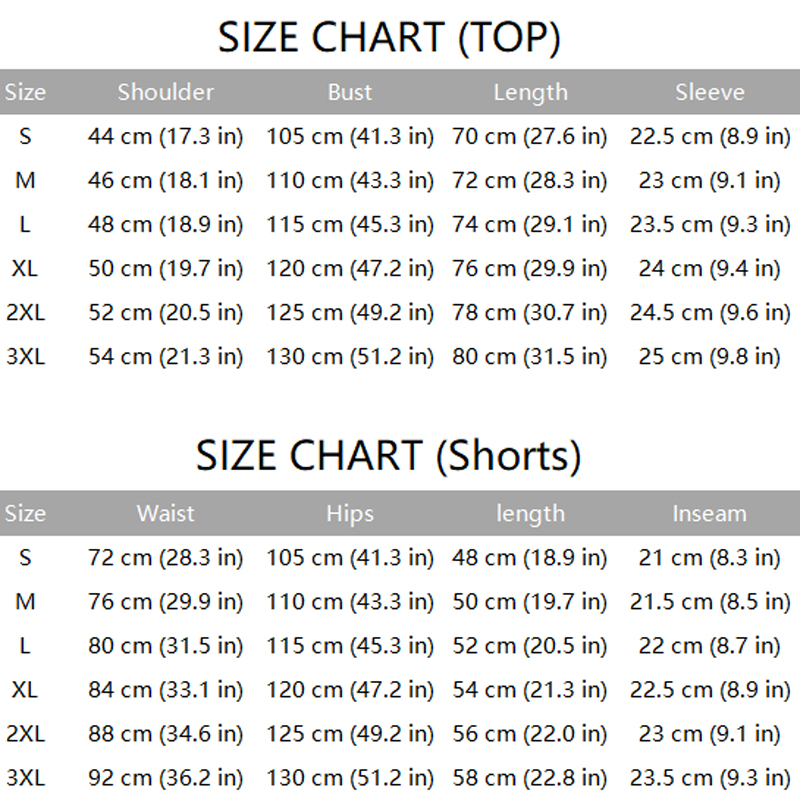
Task: Select the Hips column header
Action: (350, 514)
